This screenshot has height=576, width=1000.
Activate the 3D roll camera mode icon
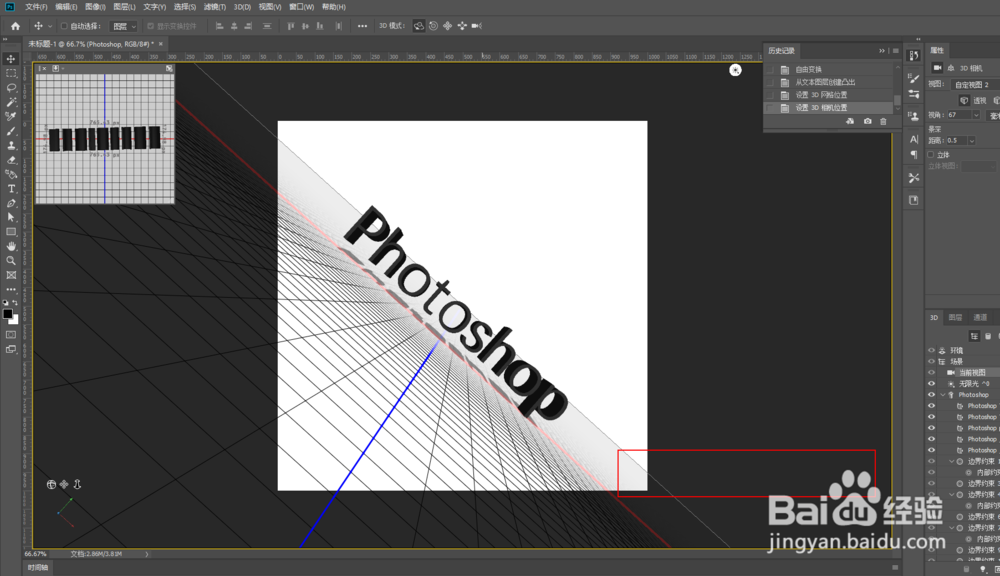point(433,26)
